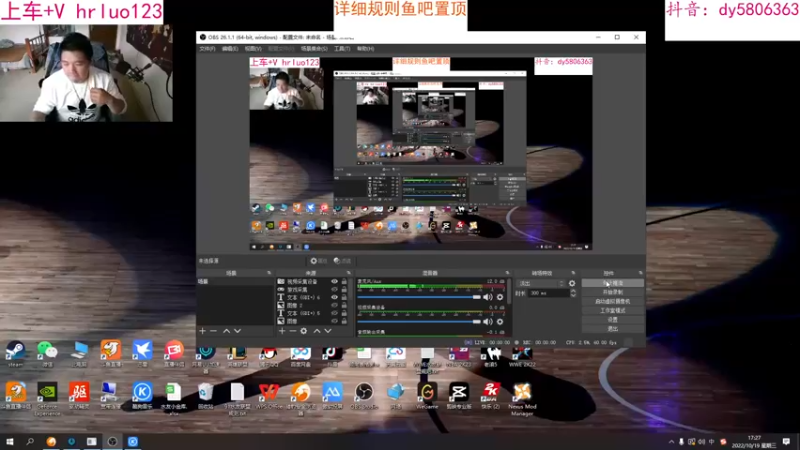The width and height of the screenshot is (800, 450).
Task: Open OBS Studio desktop shortcut
Action: (x=364, y=396)
